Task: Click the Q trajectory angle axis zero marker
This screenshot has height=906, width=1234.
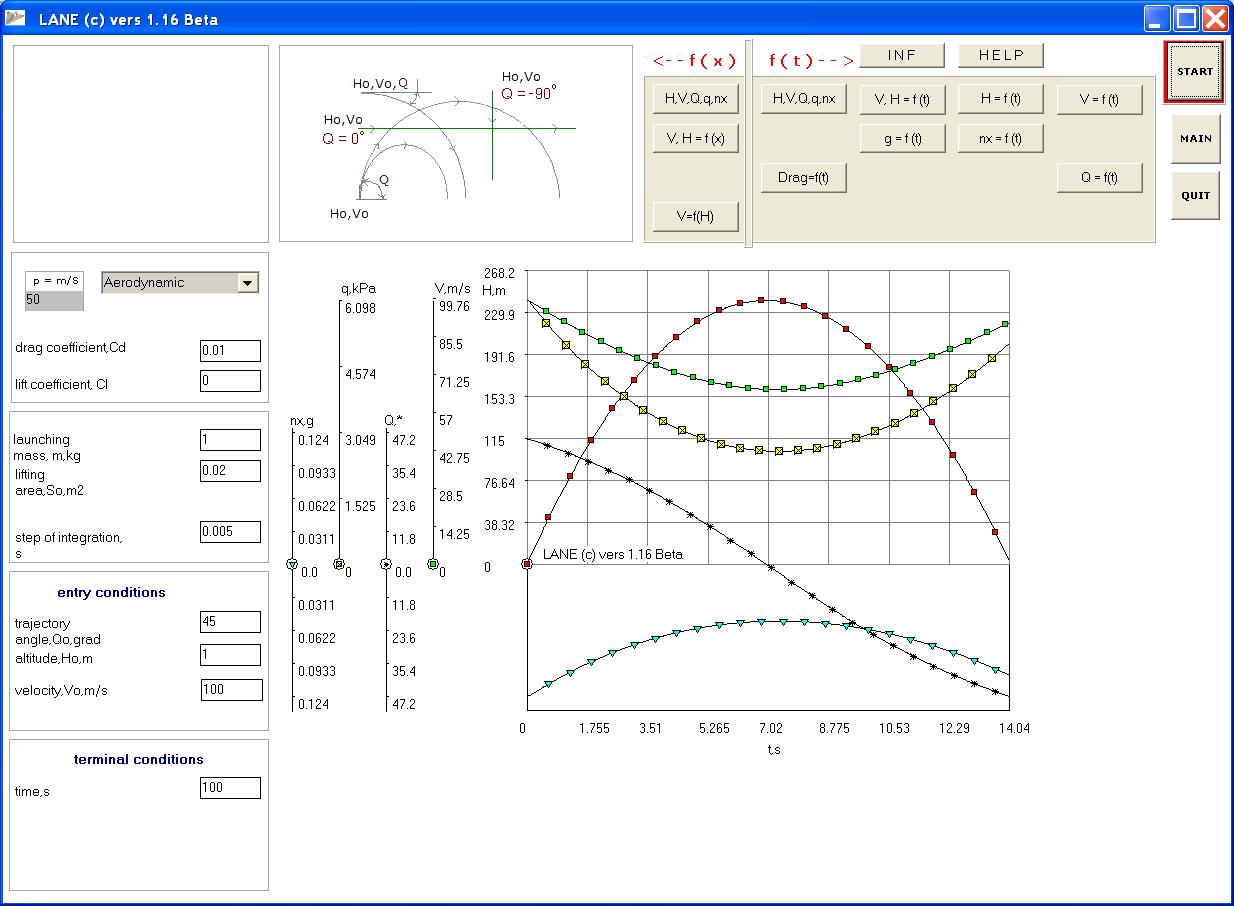Action: [386, 565]
